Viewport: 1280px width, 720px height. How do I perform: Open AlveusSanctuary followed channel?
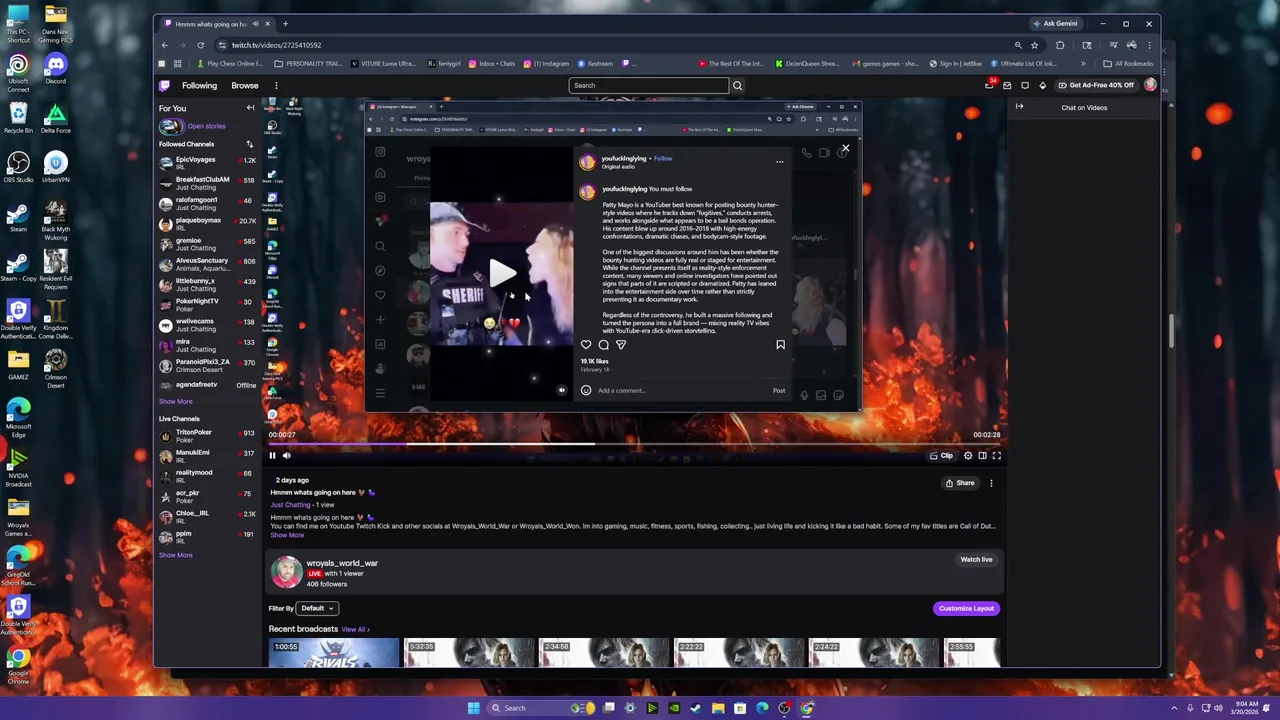pos(207,264)
